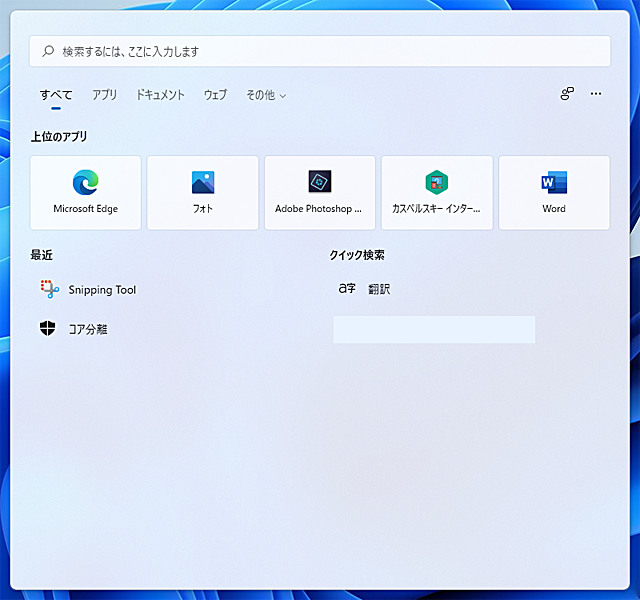Open Microsoft Edge from top apps

click(x=86, y=193)
